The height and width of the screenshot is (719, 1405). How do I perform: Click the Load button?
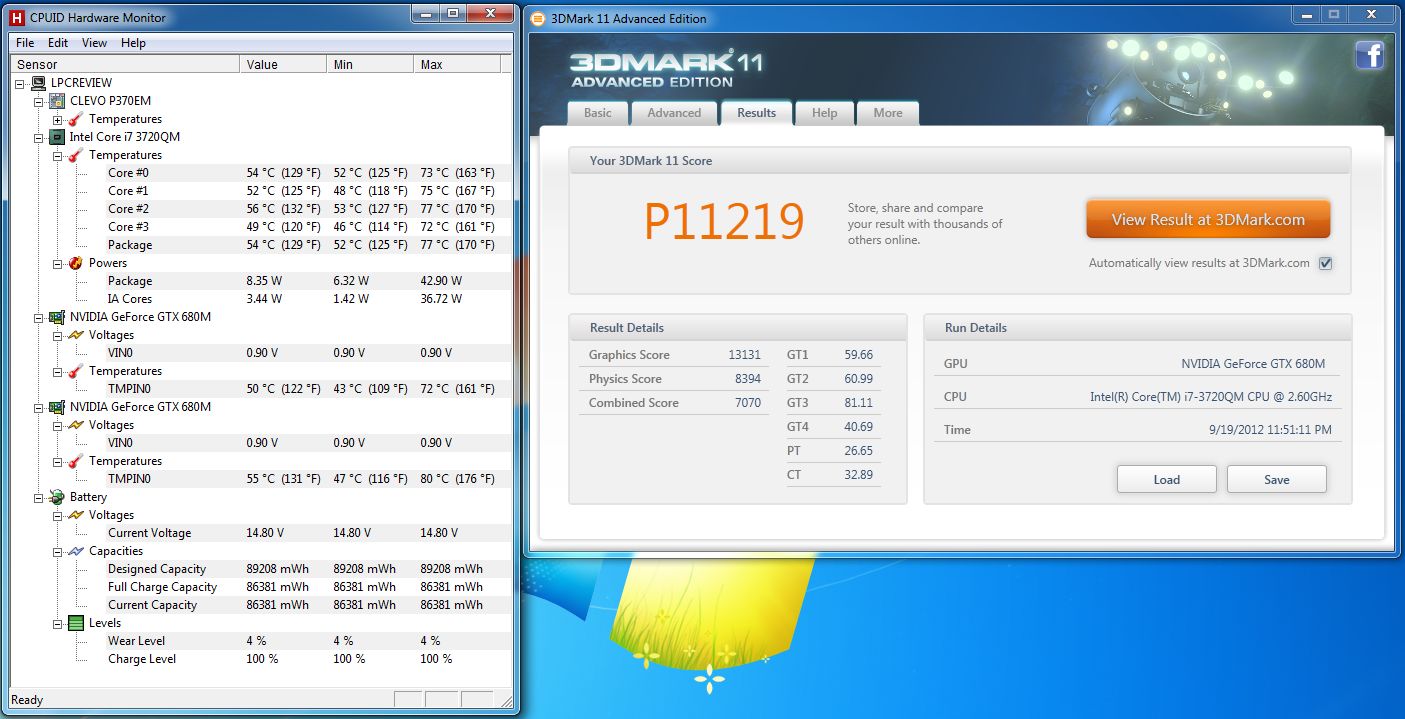(1166, 479)
